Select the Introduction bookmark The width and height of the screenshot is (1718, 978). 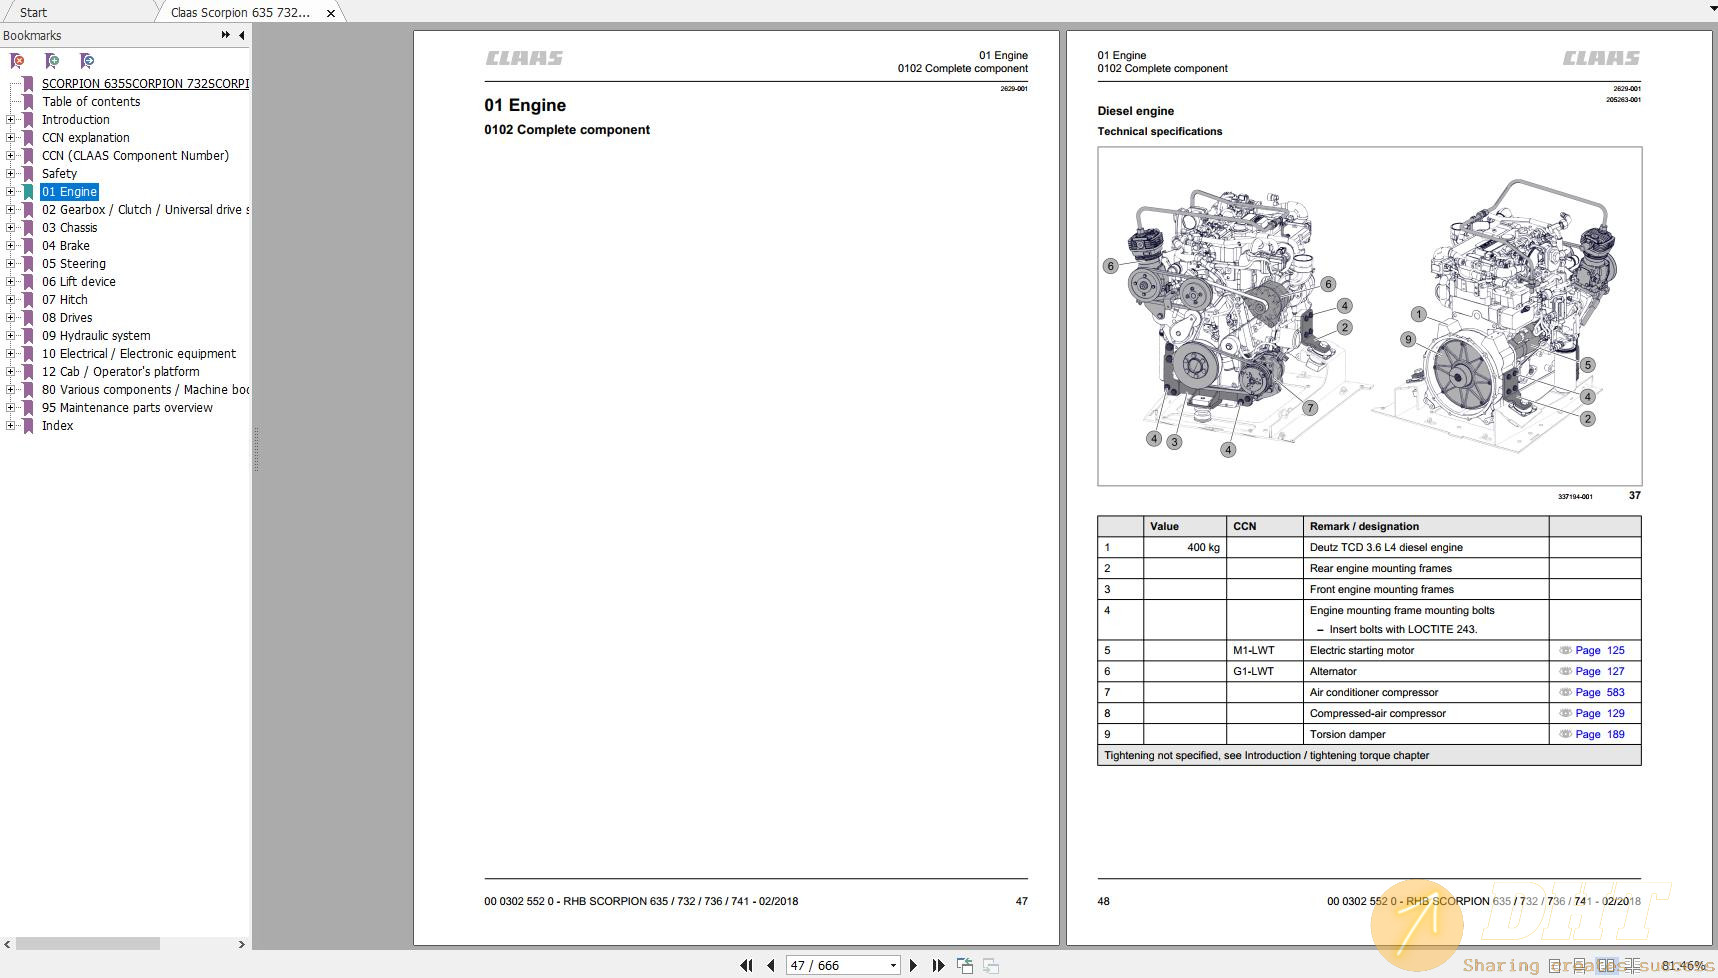75,119
